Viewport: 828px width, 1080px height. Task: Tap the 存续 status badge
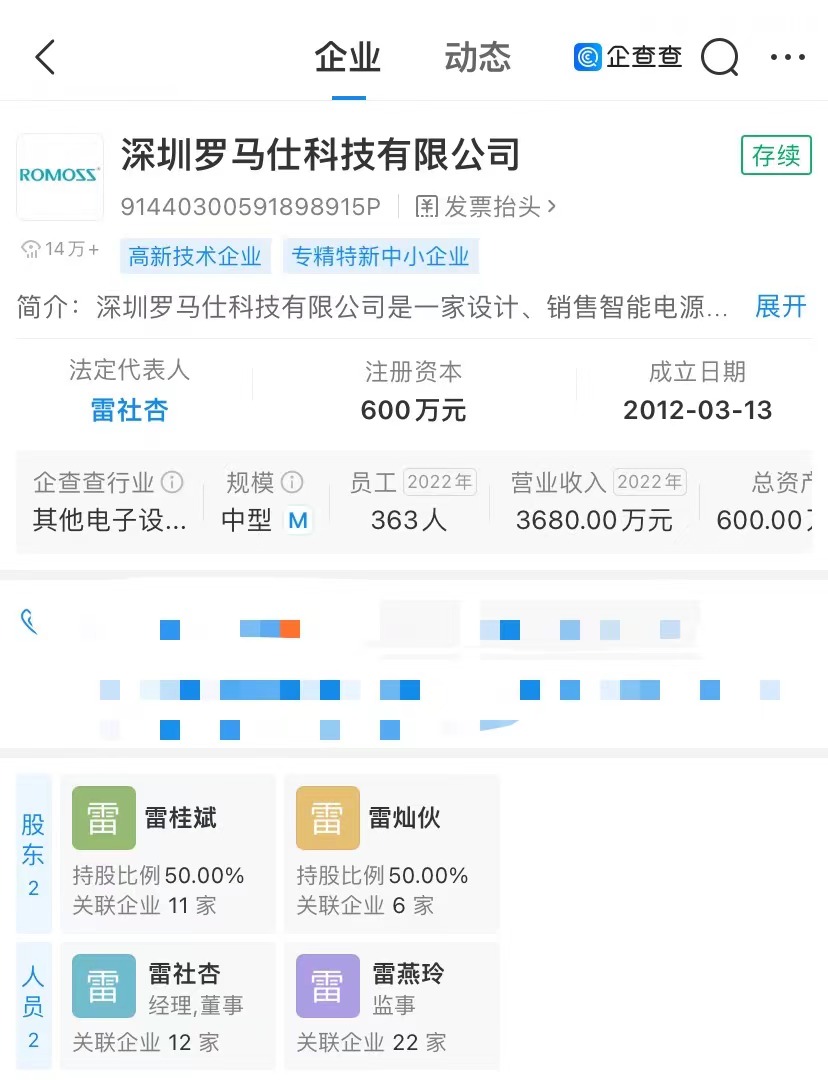pos(776,156)
